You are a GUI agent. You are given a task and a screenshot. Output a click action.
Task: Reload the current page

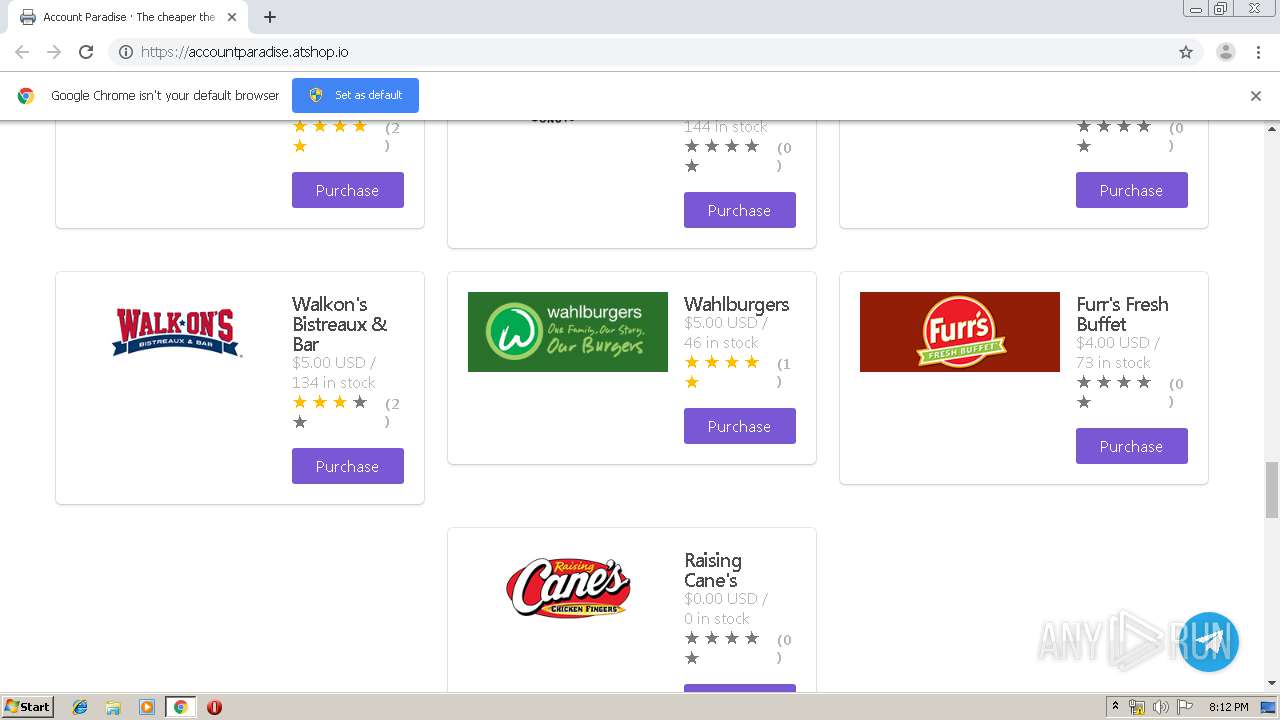(86, 52)
